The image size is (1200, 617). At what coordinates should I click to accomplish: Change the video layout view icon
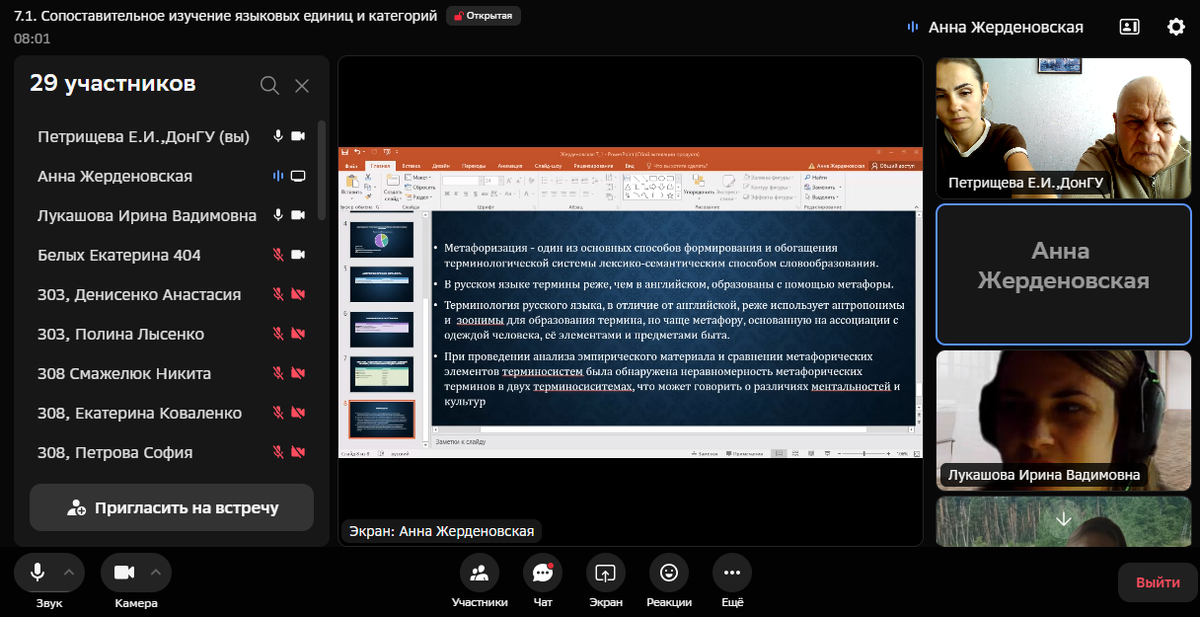point(1130,27)
